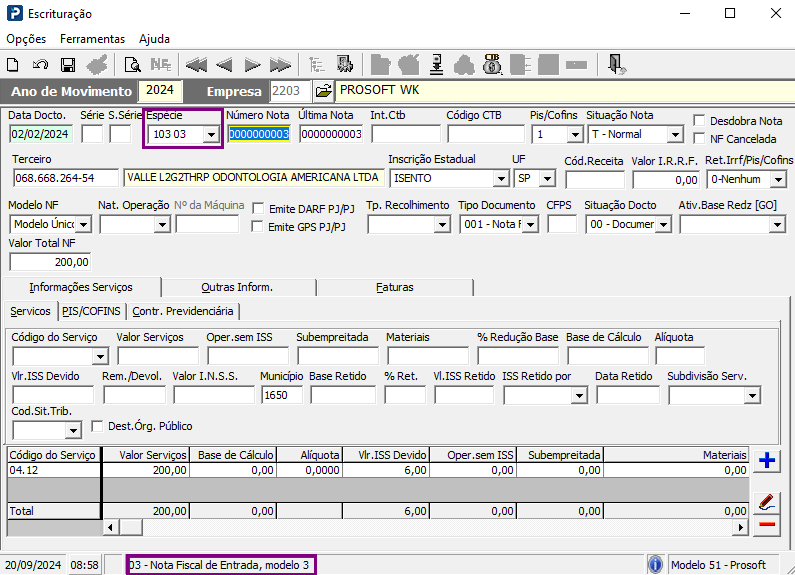Viewport: 795px width, 575px height.
Task: Click the Número Nota input field
Action: [259, 134]
